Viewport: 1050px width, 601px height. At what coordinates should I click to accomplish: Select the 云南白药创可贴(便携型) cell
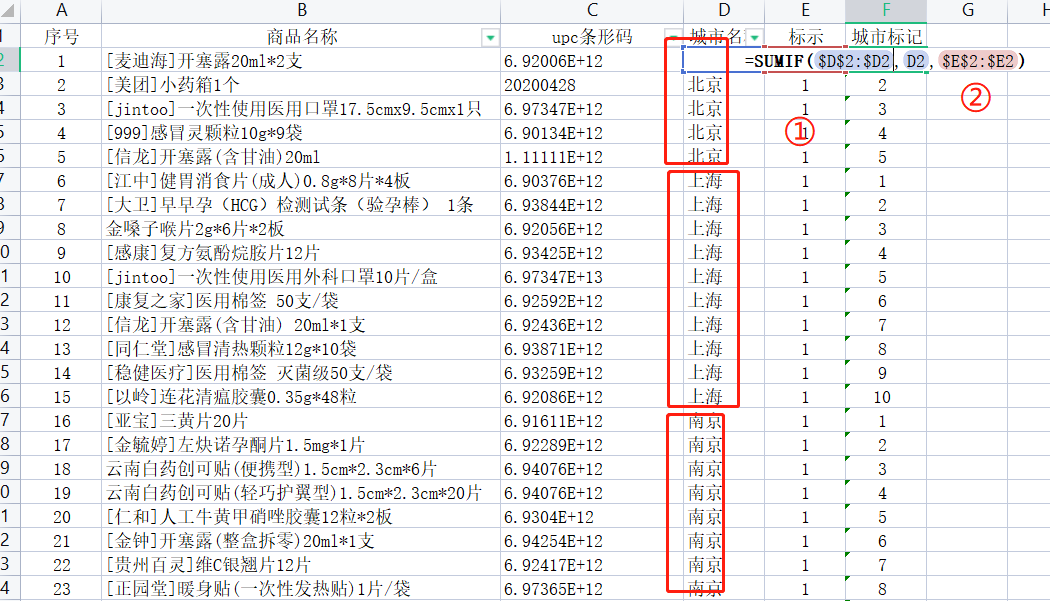coord(301,470)
